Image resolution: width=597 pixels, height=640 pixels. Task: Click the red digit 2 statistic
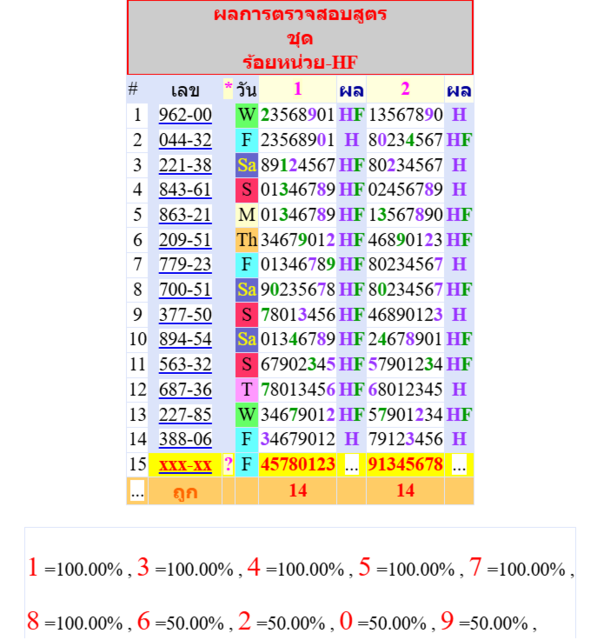click(244, 621)
